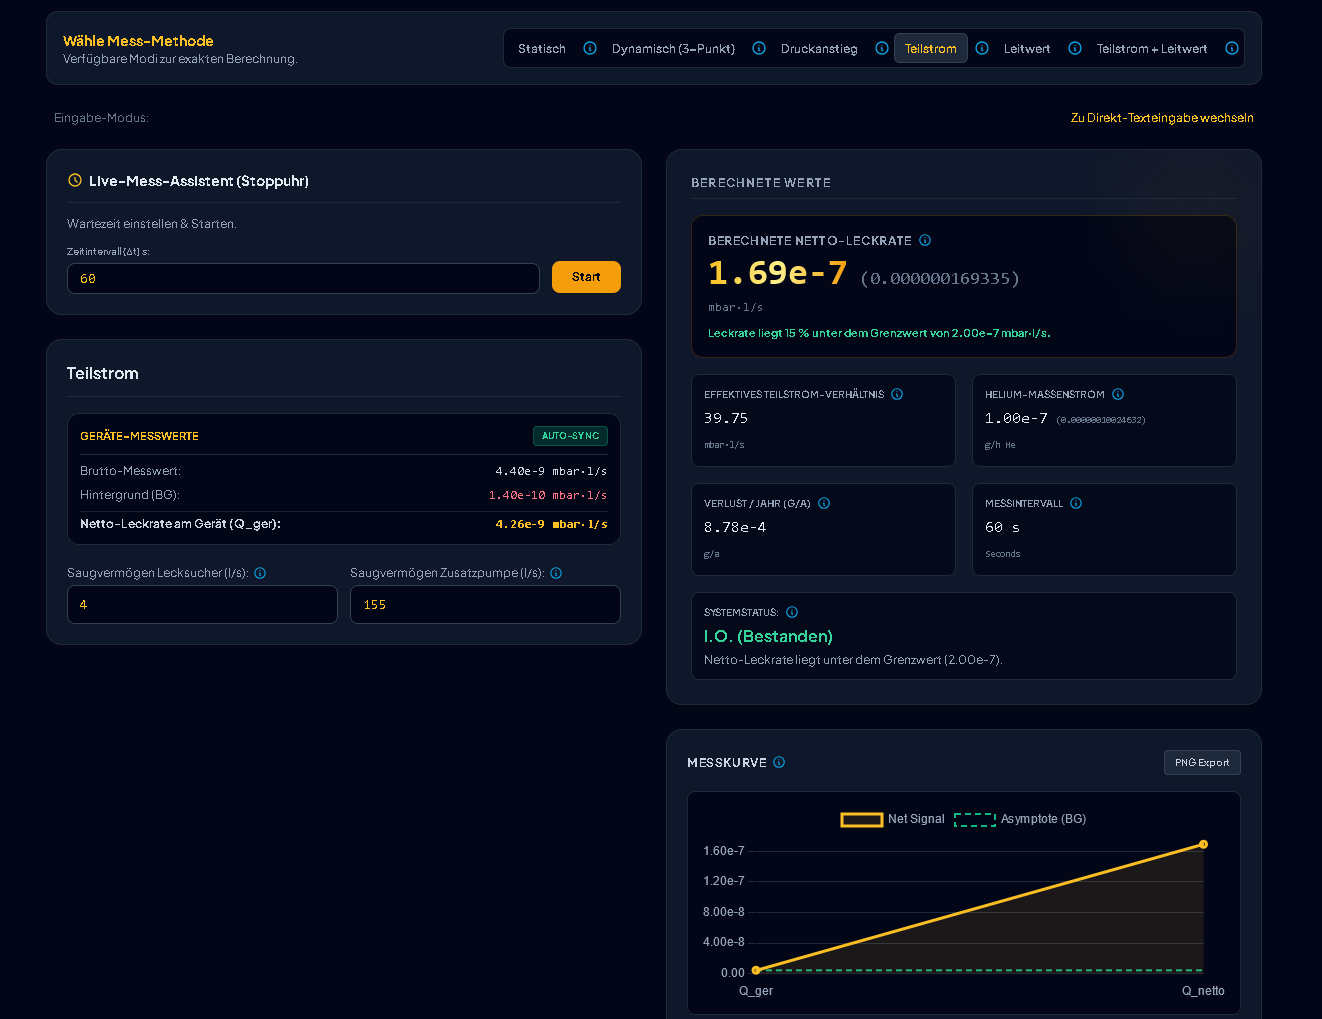Open info icon next to Statisch

point(590,48)
